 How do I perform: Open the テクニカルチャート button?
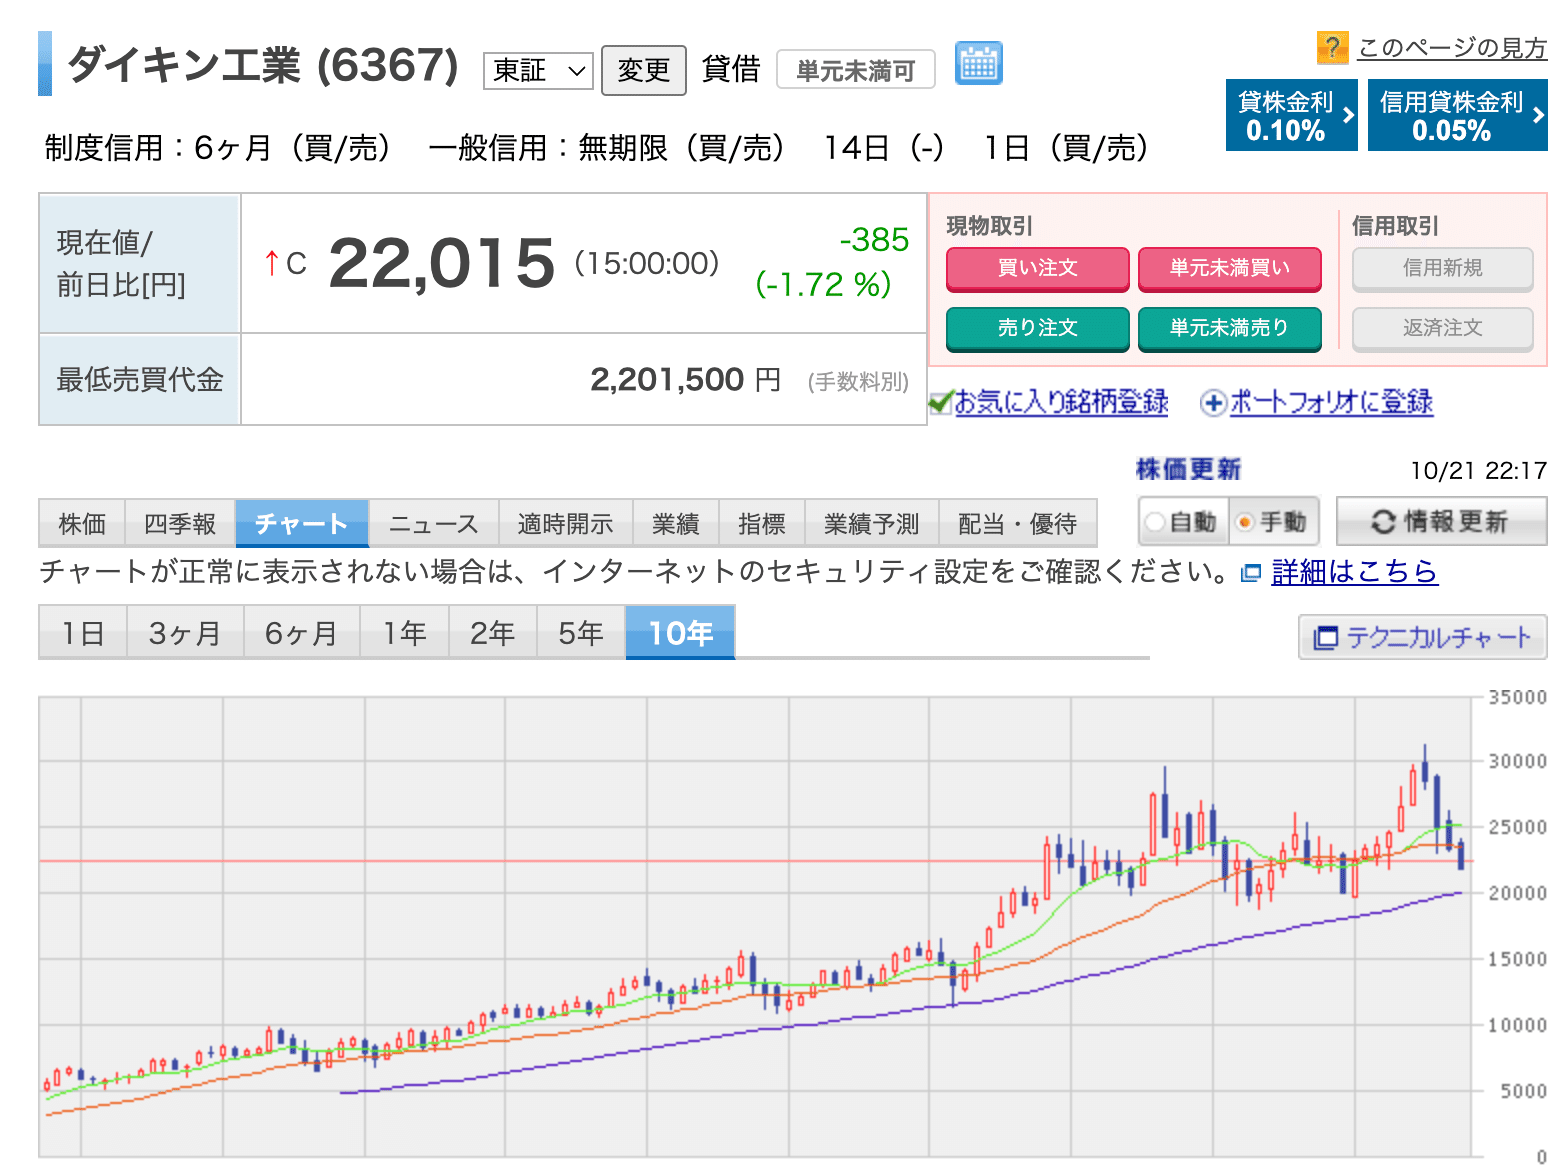[1423, 637]
